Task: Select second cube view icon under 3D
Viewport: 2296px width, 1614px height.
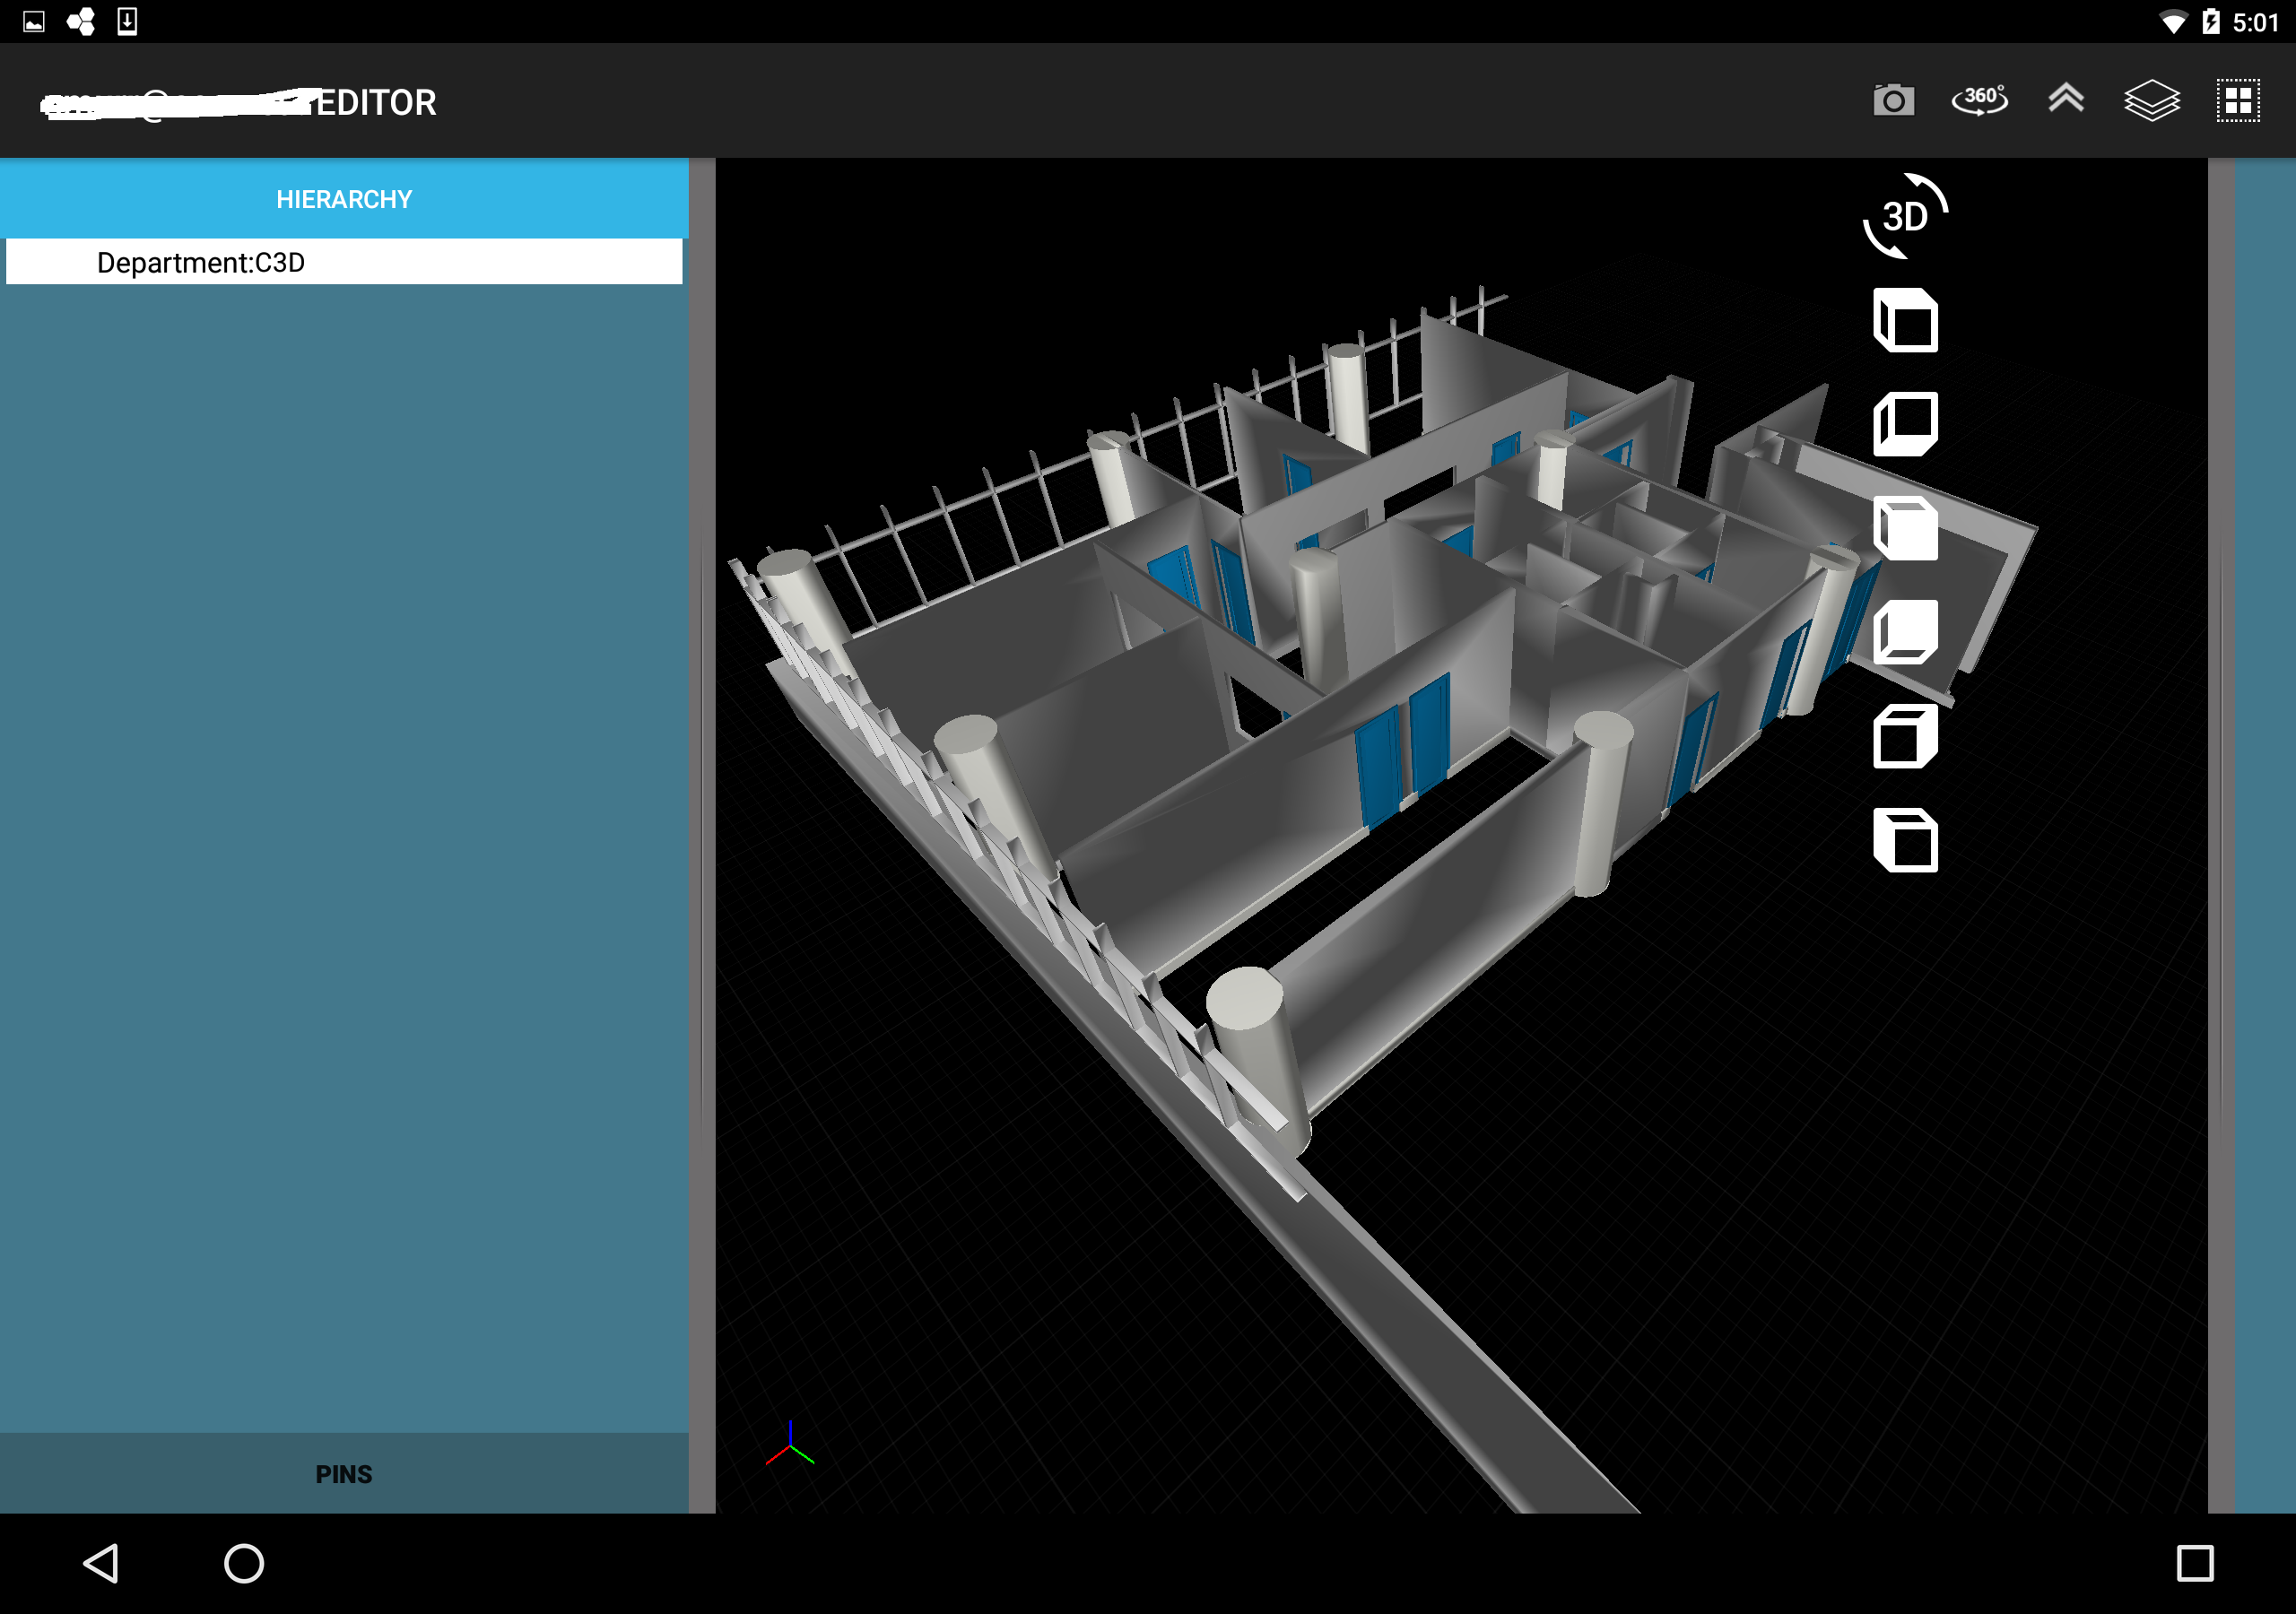Action: (1904, 424)
